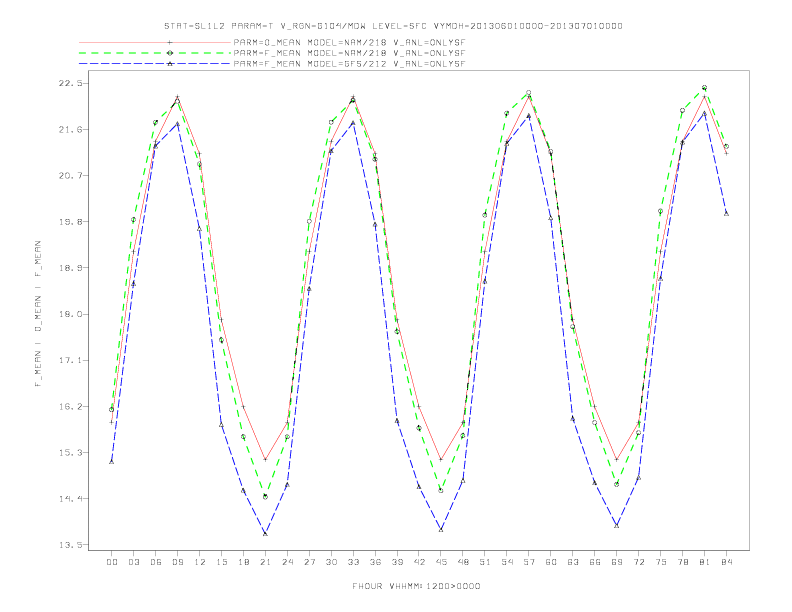Click the y-axis title F_MEAN | O_MEAN | F_MEAN
This screenshot has width=792, height=612.
(37, 314)
